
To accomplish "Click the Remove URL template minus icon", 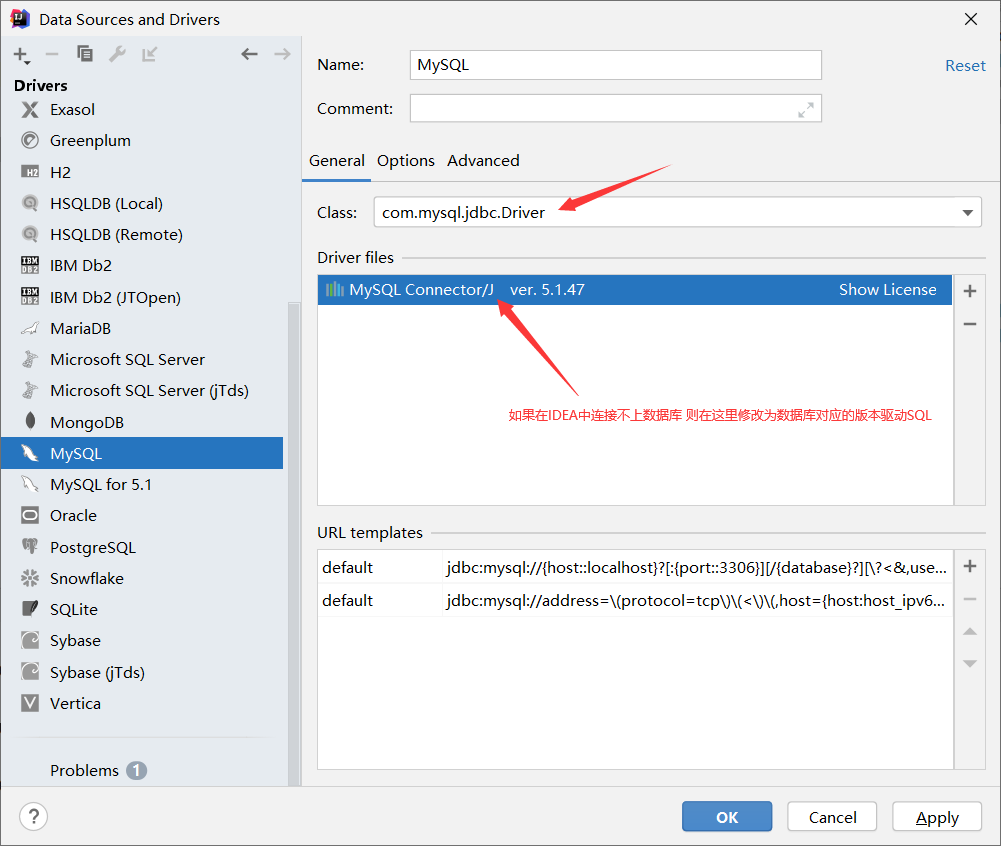I will [970, 600].
